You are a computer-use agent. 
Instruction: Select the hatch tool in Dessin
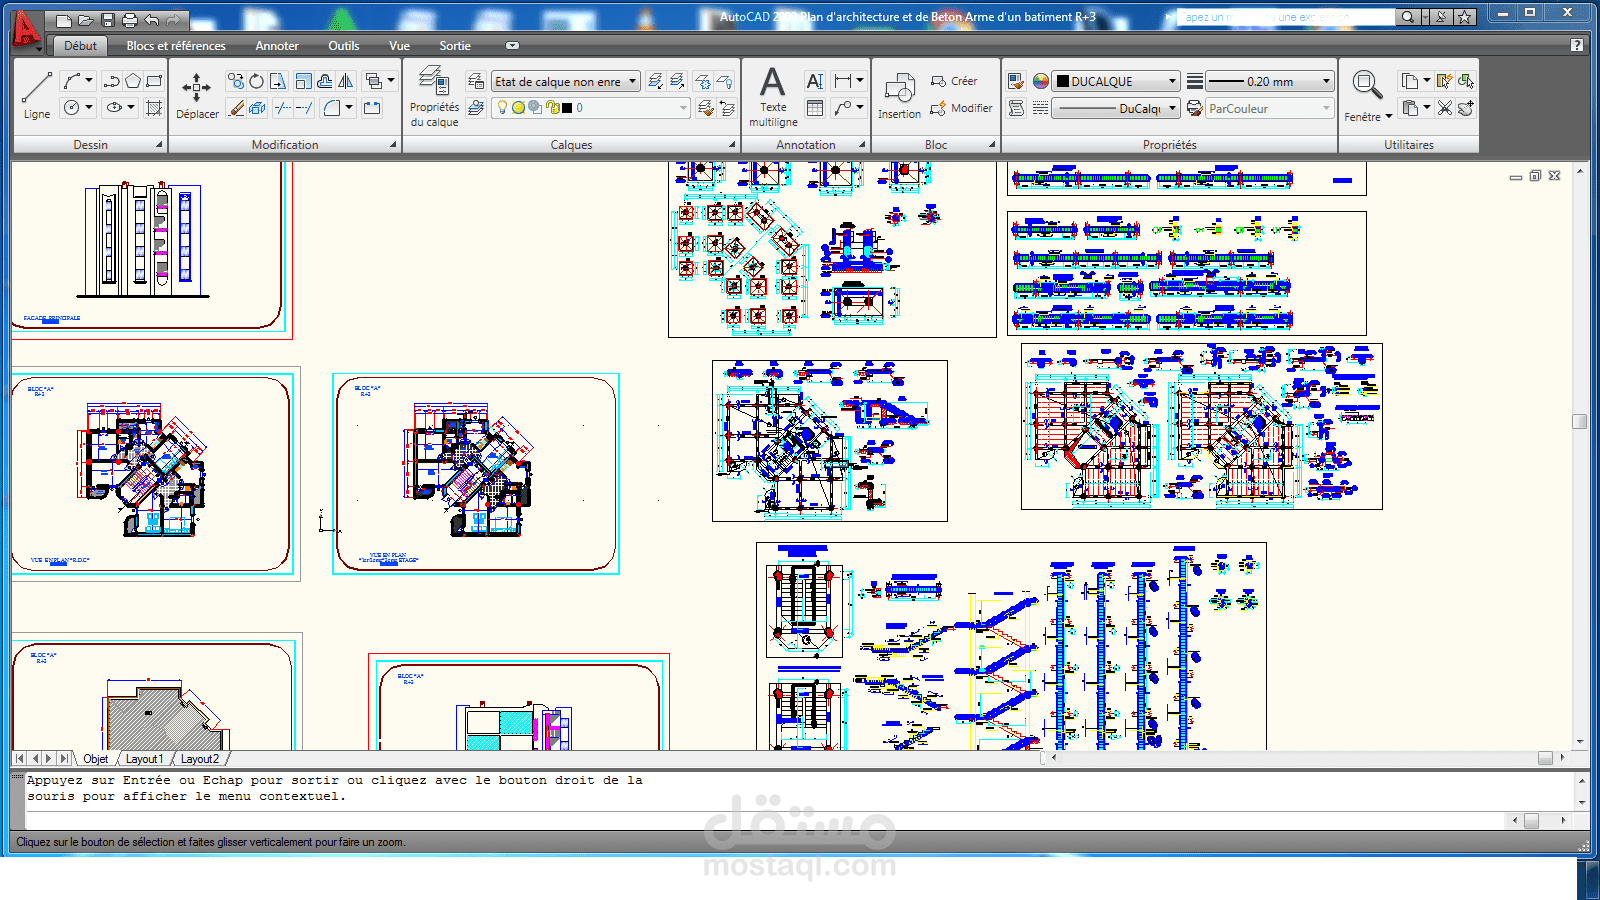[x=154, y=107]
